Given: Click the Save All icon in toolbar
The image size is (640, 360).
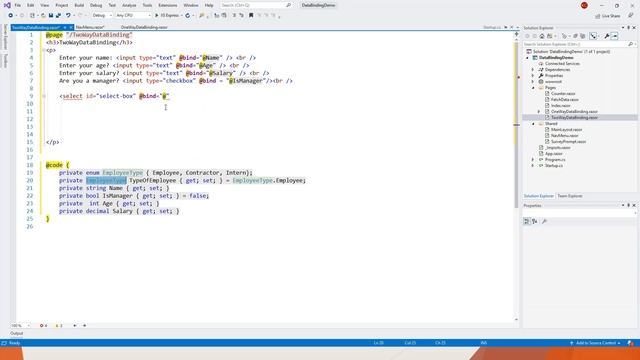Looking at the screenshot, I should (x=58, y=16).
